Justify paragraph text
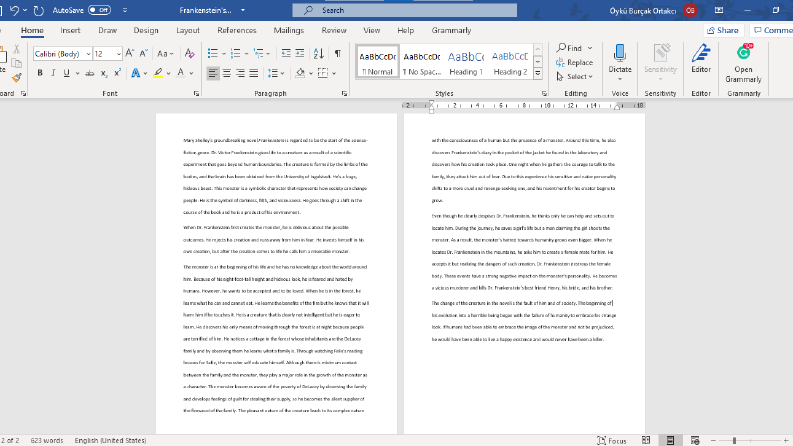Image resolution: width=793 pixels, height=446 pixels. 254,73
